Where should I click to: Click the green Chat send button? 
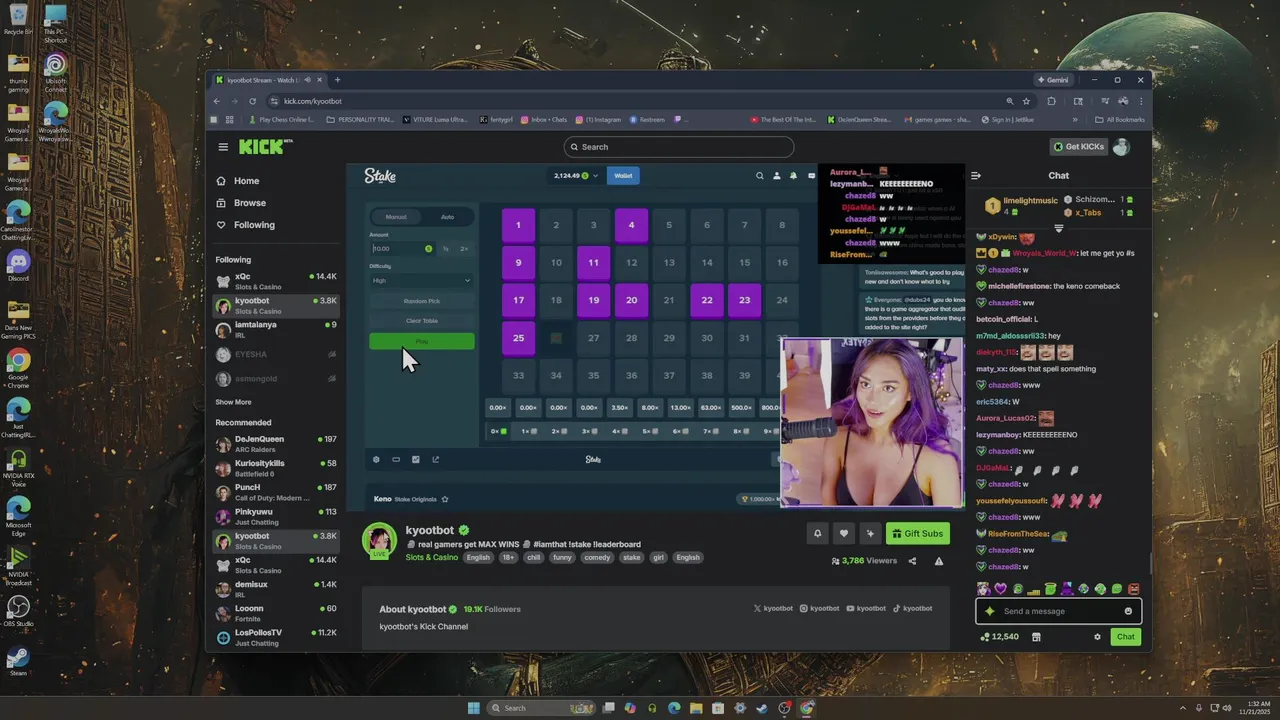1125,637
